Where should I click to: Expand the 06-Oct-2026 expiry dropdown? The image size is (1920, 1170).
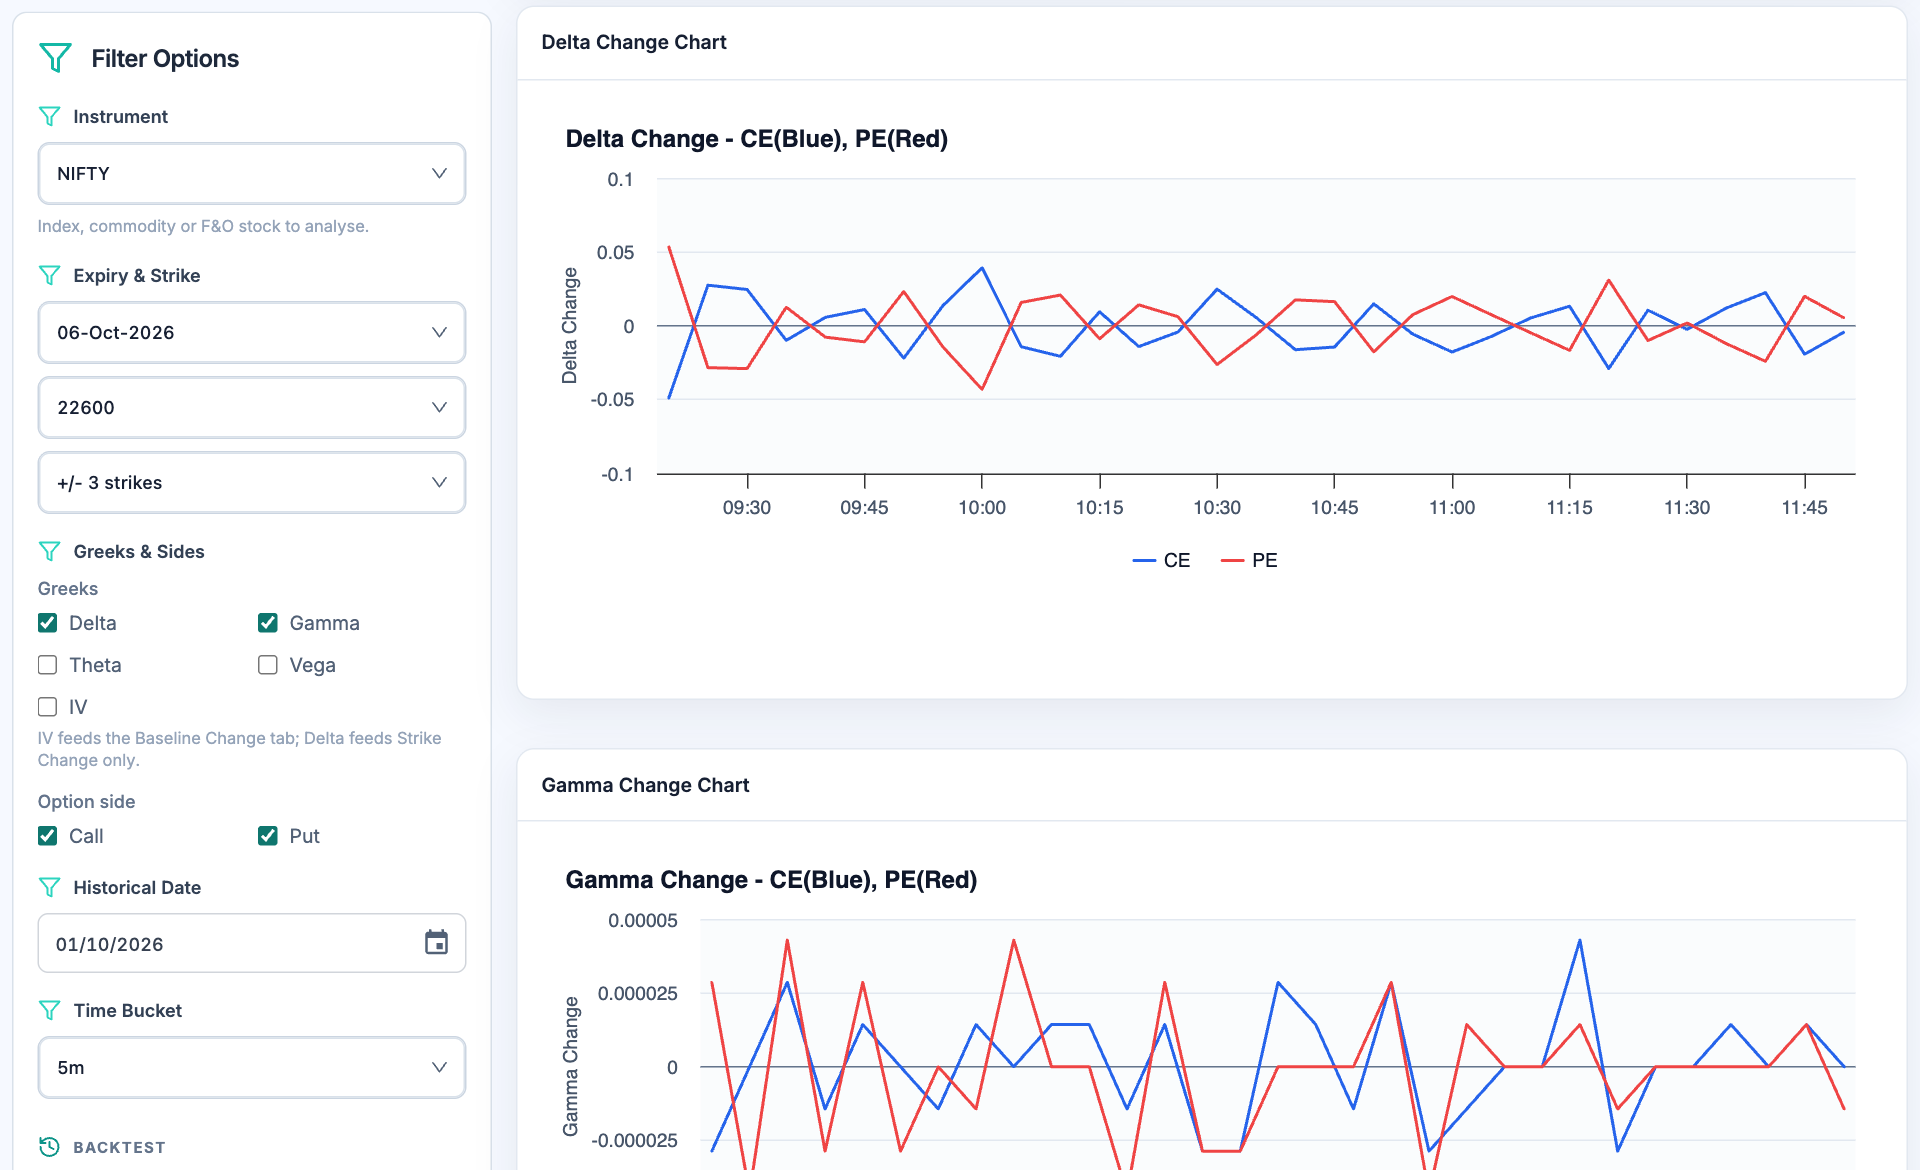point(252,332)
